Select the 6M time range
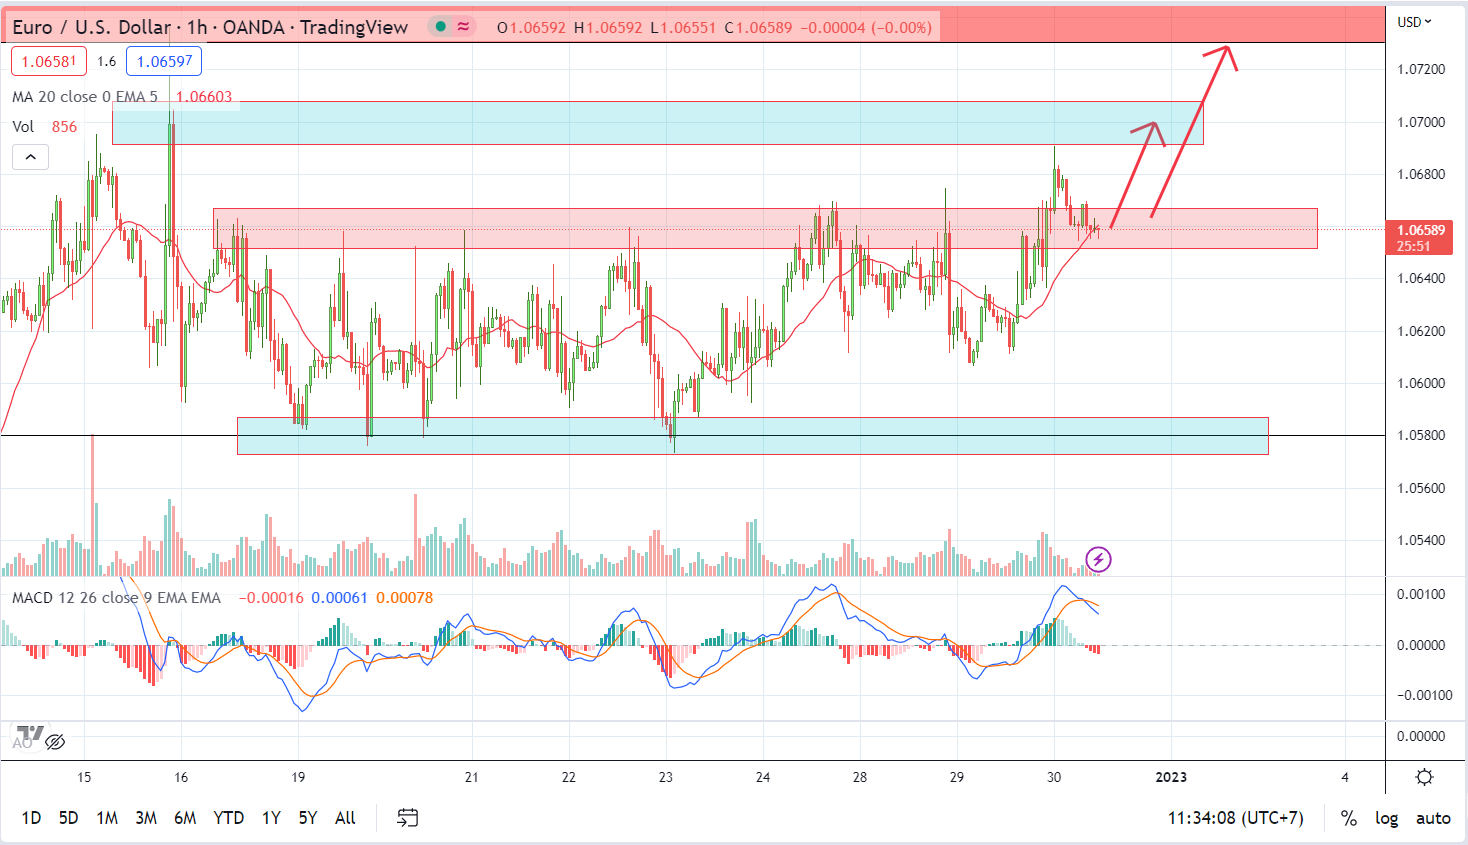This screenshot has height=845, width=1468. coord(185,818)
